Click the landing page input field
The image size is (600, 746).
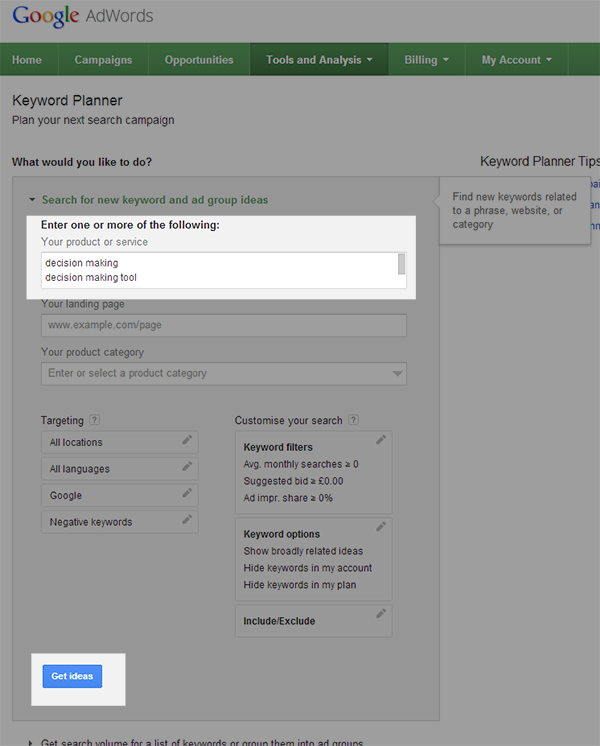tap(224, 325)
